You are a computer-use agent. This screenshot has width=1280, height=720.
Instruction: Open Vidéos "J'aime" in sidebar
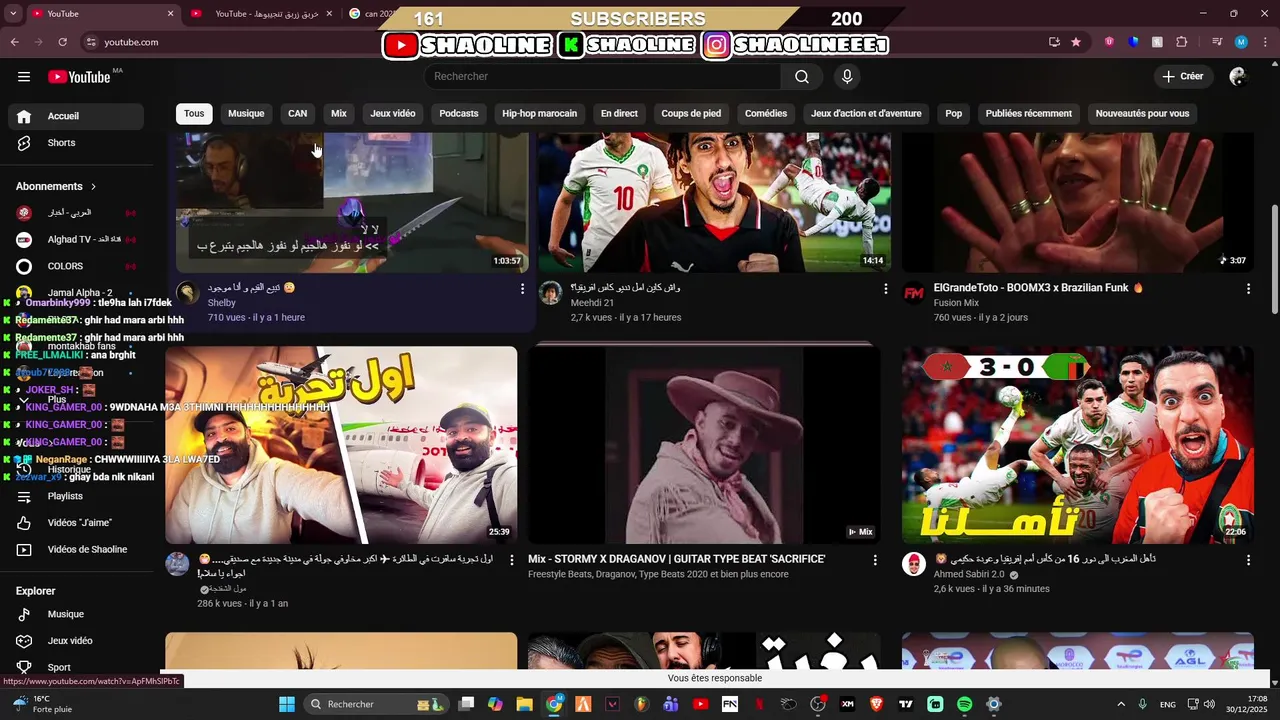coord(76,523)
